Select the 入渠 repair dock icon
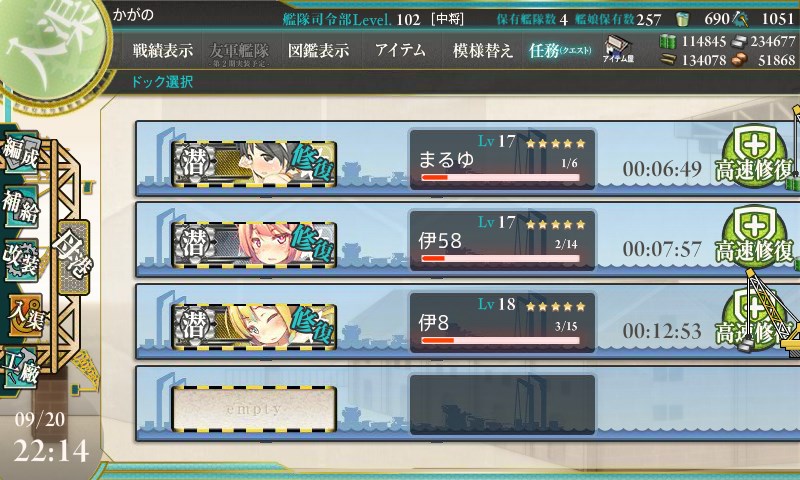Image resolution: width=800 pixels, height=480 pixels. 24,316
